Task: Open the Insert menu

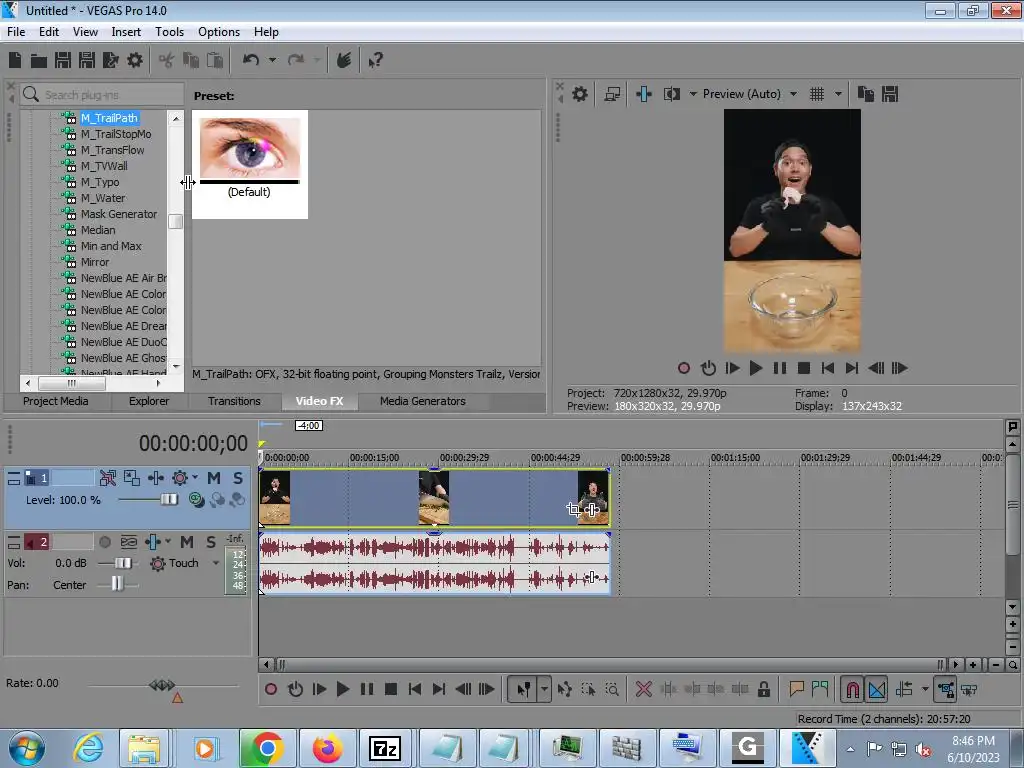Action: (x=126, y=32)
